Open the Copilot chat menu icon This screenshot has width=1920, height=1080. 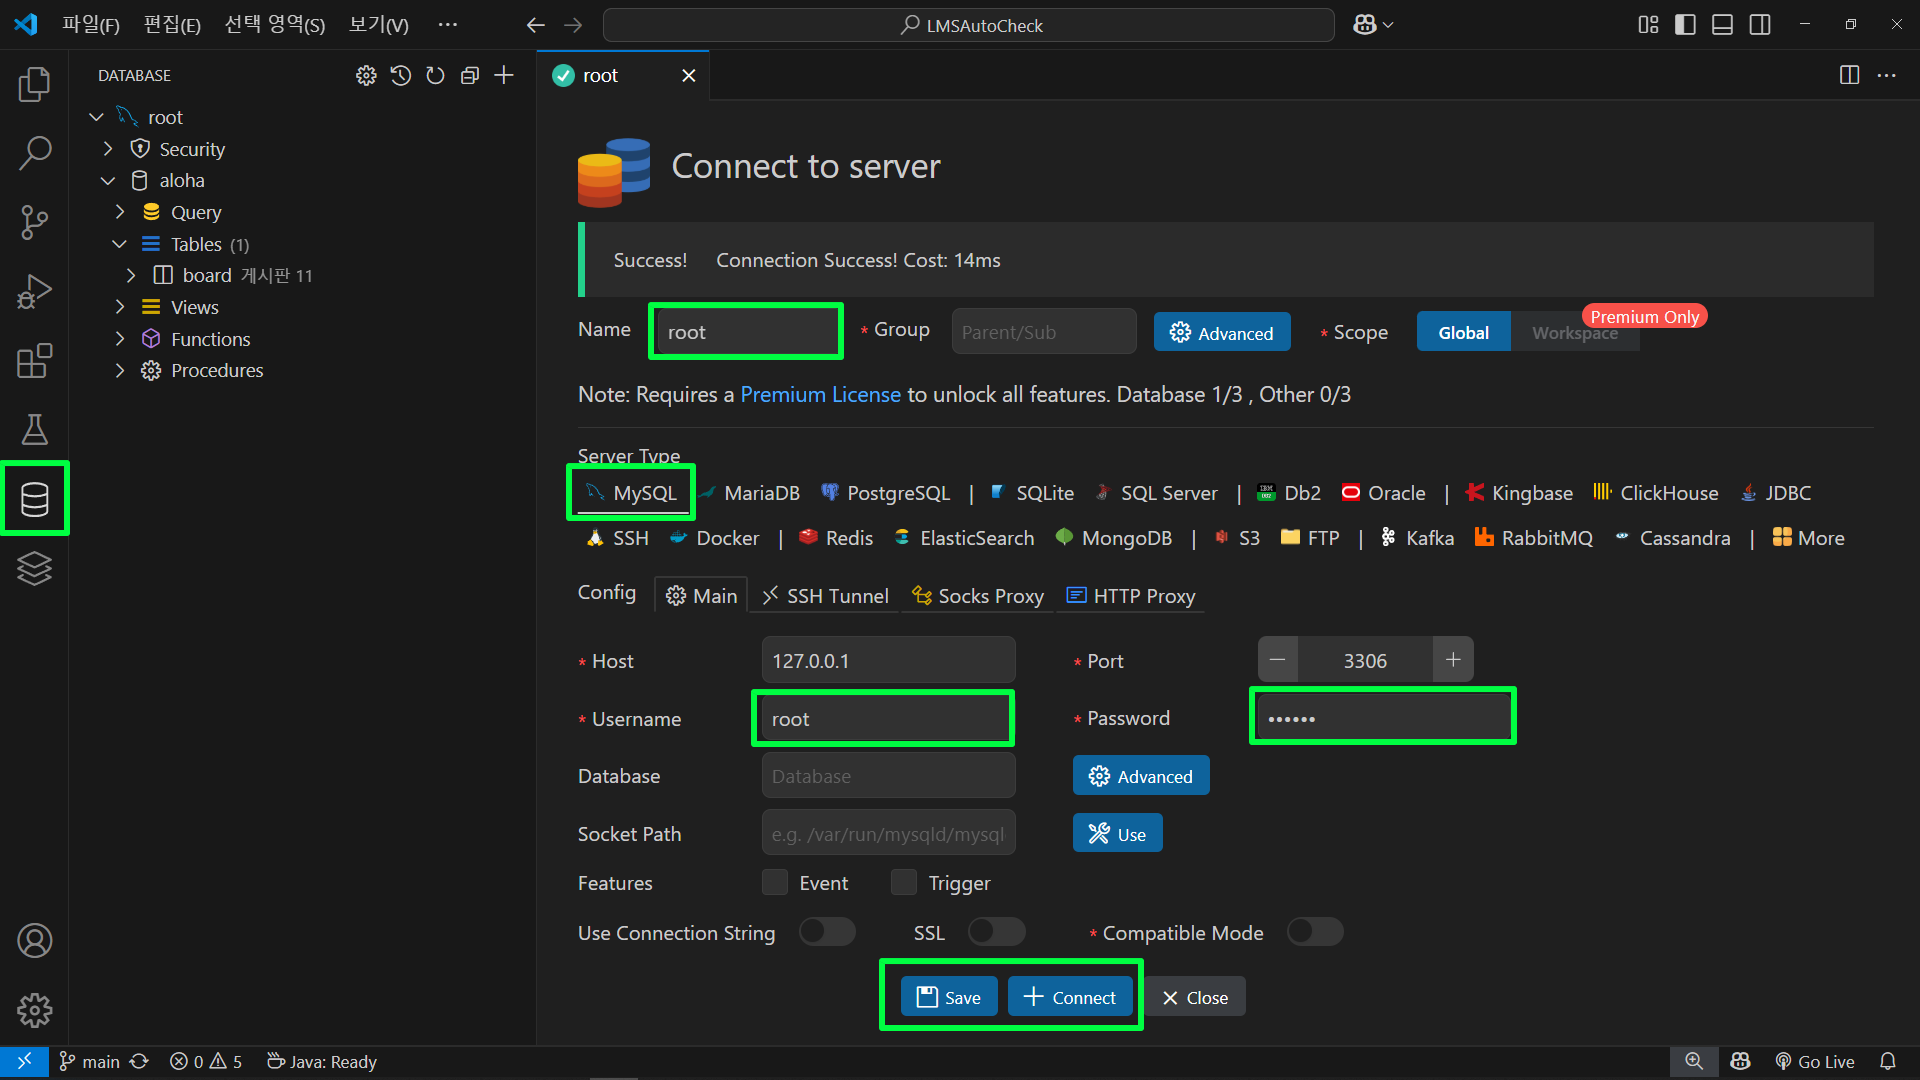coord(1372,25)
